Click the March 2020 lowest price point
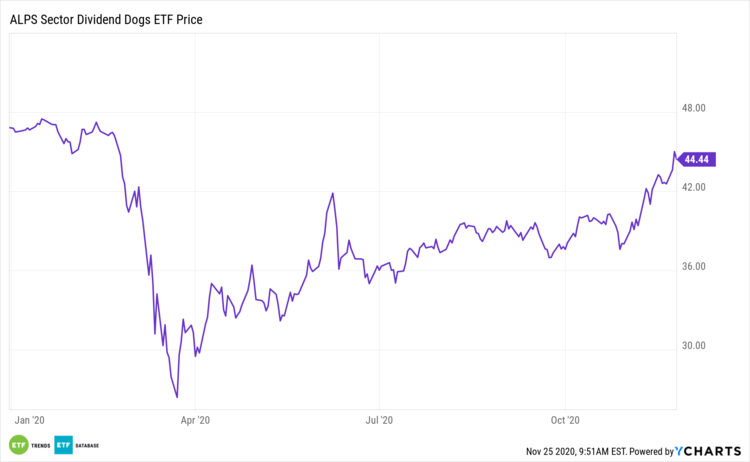Viewport: 750px width, 462px height. coord(176,397)
